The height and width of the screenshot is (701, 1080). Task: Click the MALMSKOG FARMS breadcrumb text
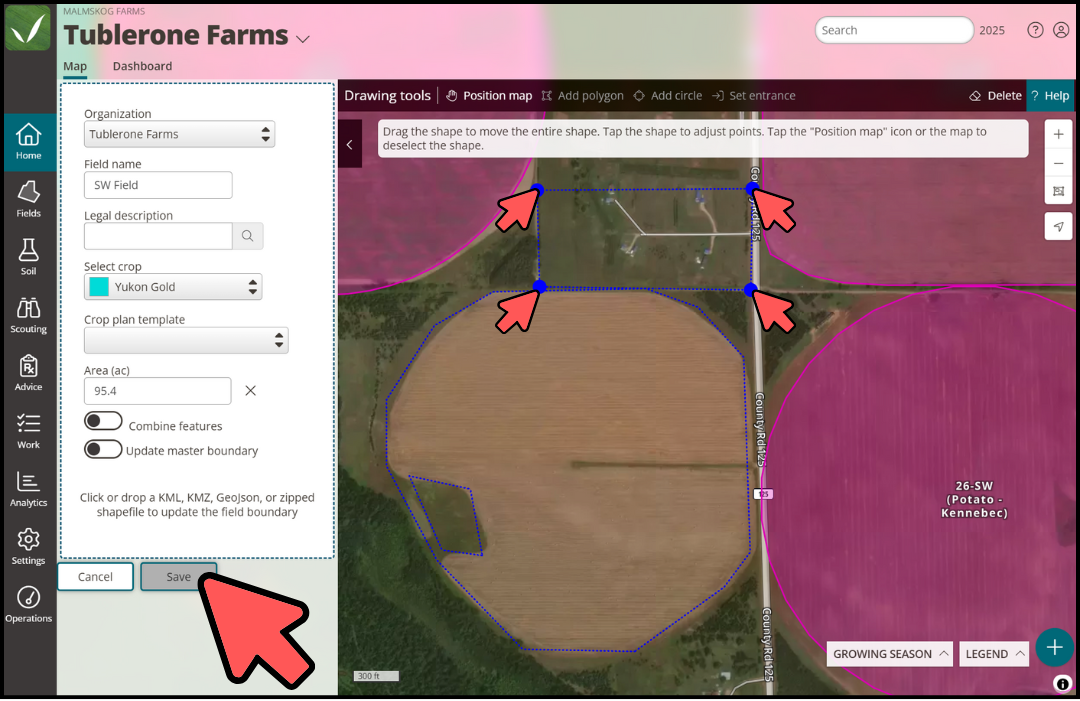click(x=104, y=11)
